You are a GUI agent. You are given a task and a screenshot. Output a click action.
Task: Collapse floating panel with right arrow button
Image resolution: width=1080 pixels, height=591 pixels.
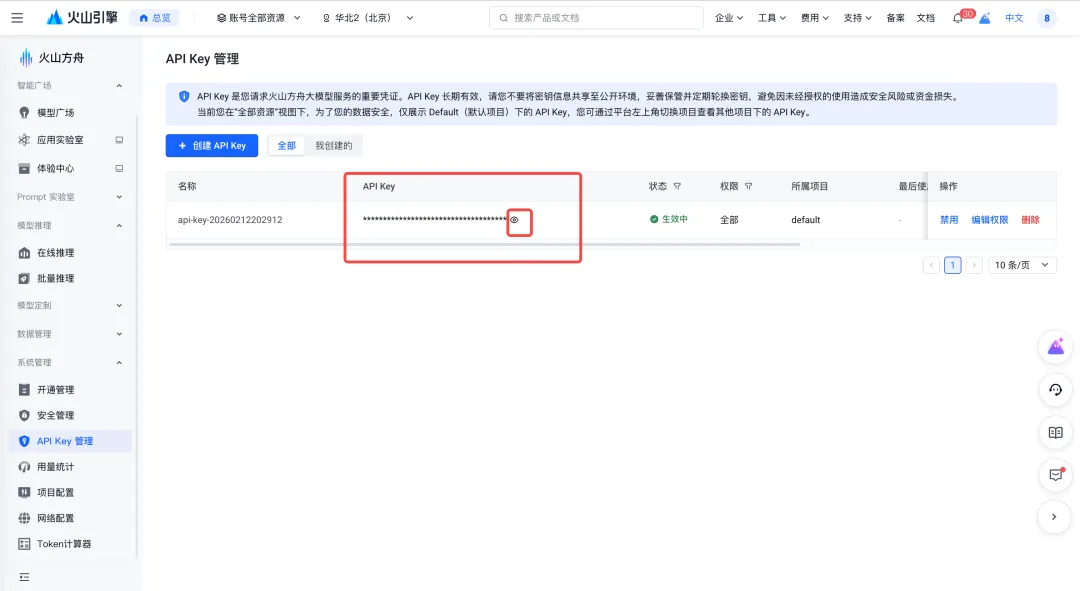[1055, 517]
